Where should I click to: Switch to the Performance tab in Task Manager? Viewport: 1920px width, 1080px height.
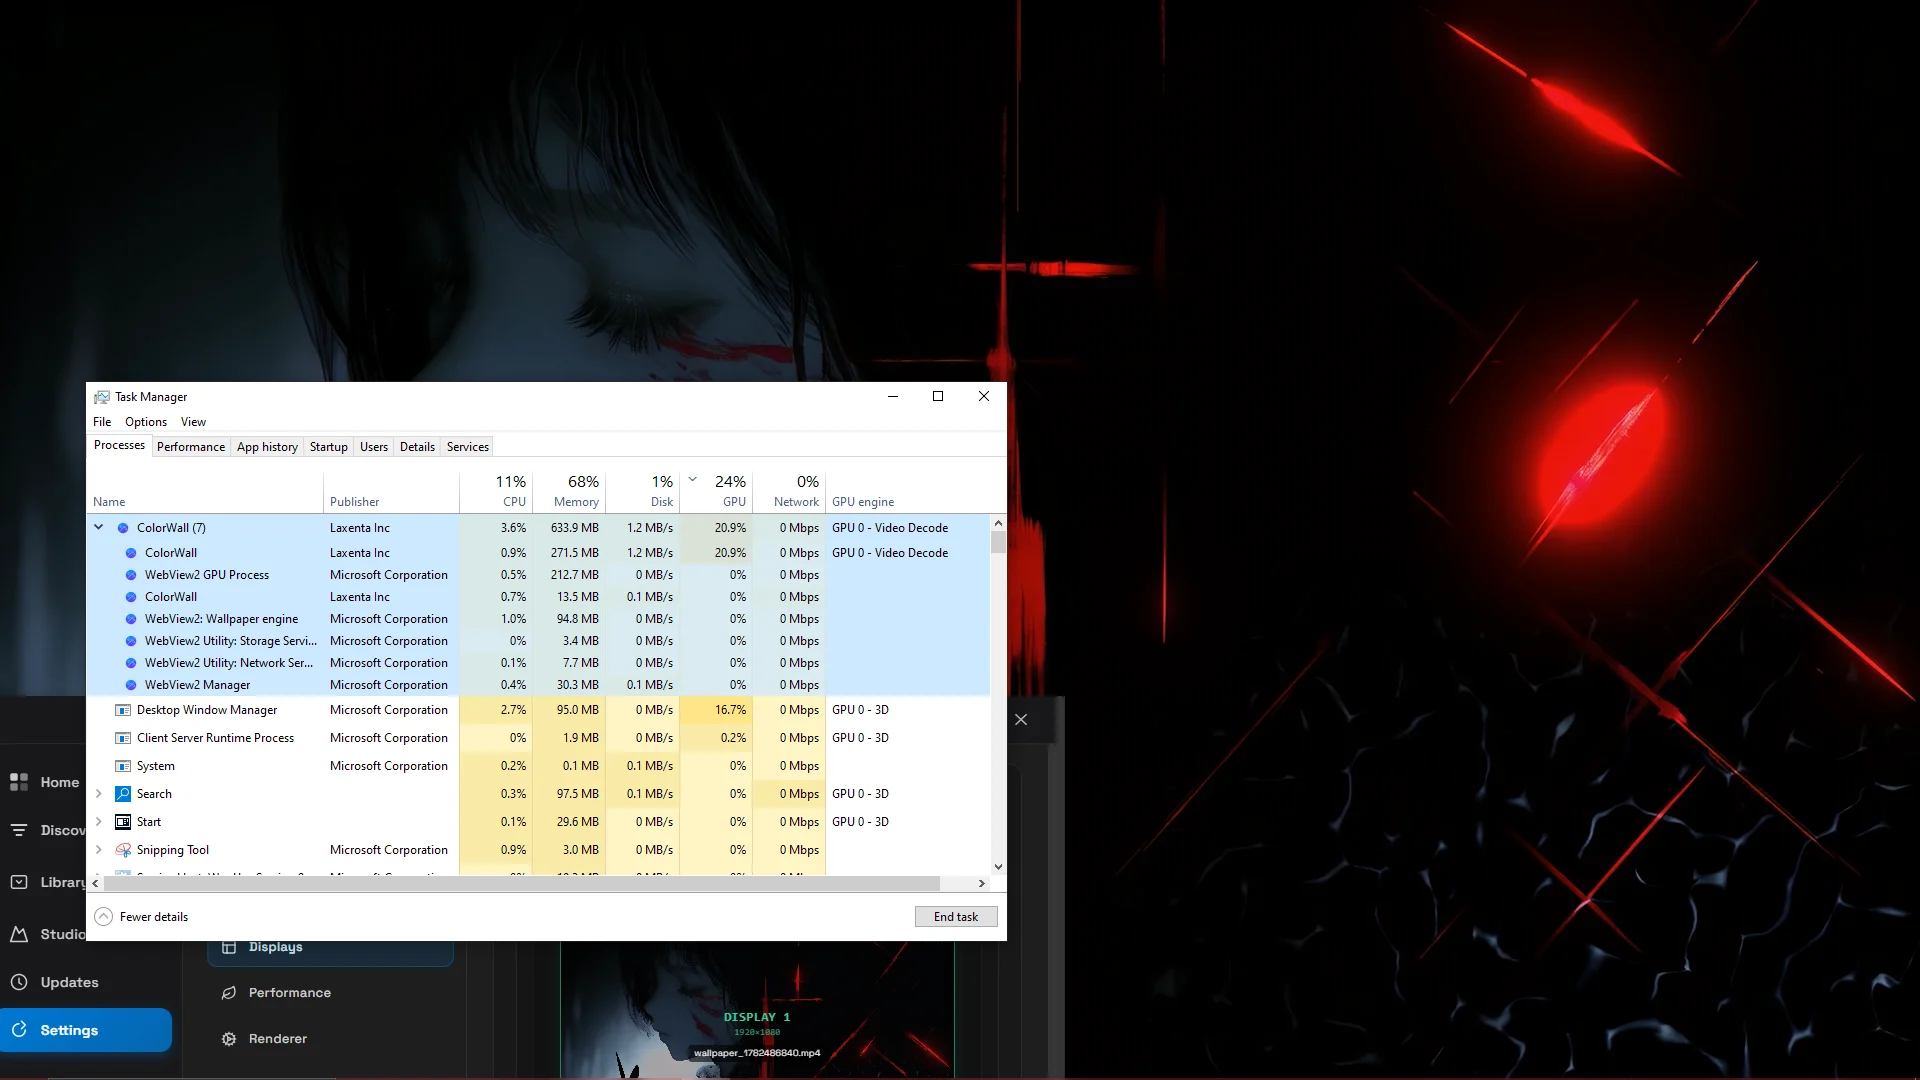tap(190, 446)
